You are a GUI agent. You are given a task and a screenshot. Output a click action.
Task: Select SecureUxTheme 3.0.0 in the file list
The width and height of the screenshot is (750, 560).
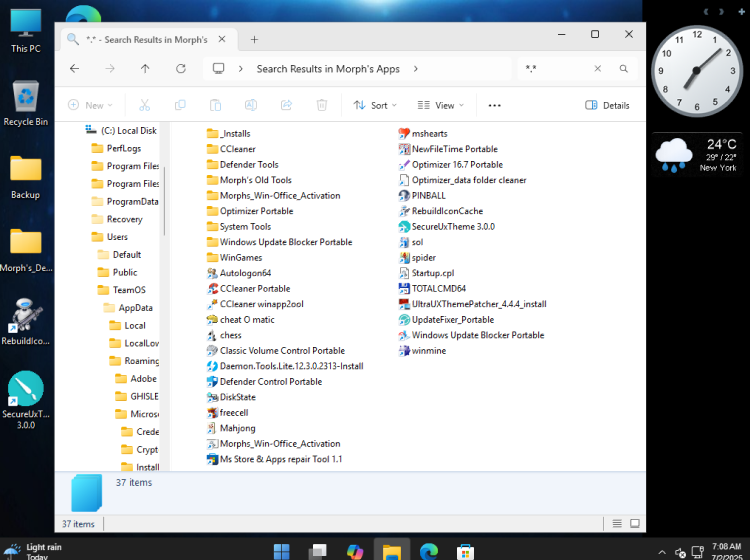[x=447, y=227]
